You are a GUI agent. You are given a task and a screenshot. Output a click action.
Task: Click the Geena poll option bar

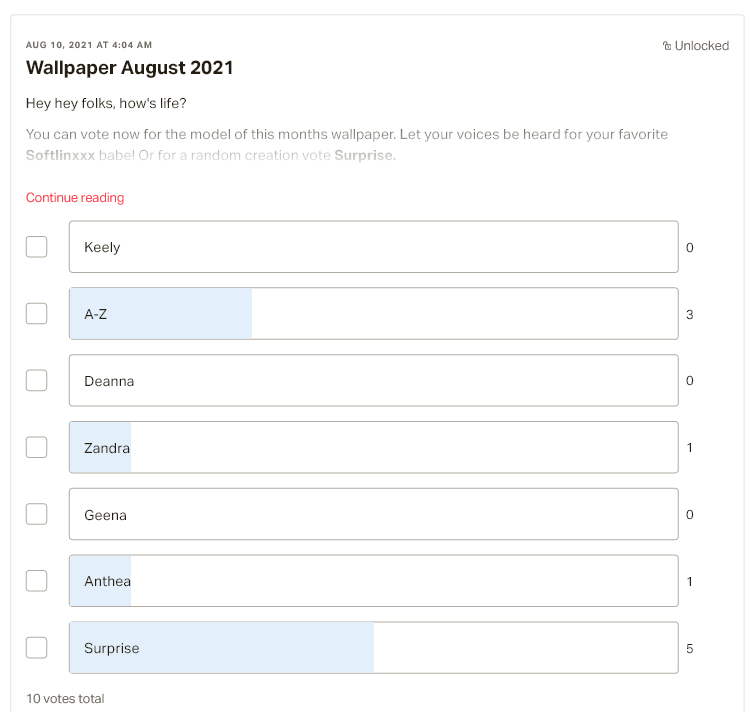pyautogui.click(x=374, y=514)
